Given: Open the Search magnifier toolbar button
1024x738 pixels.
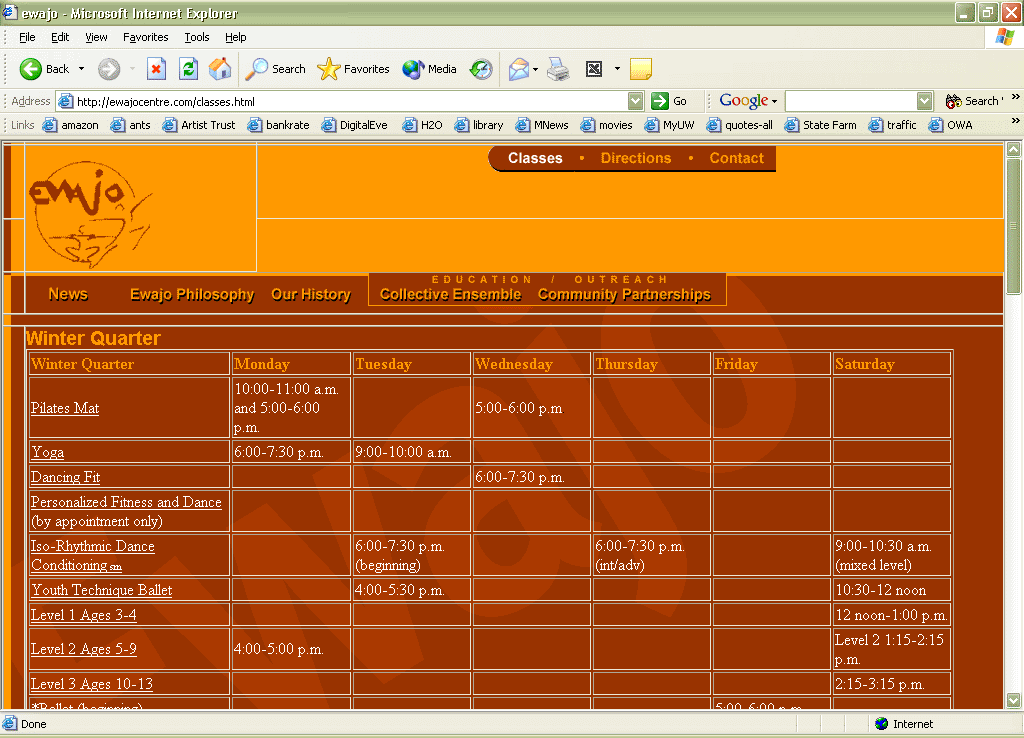Looking at the screenshot, I should tap(275, 69).
